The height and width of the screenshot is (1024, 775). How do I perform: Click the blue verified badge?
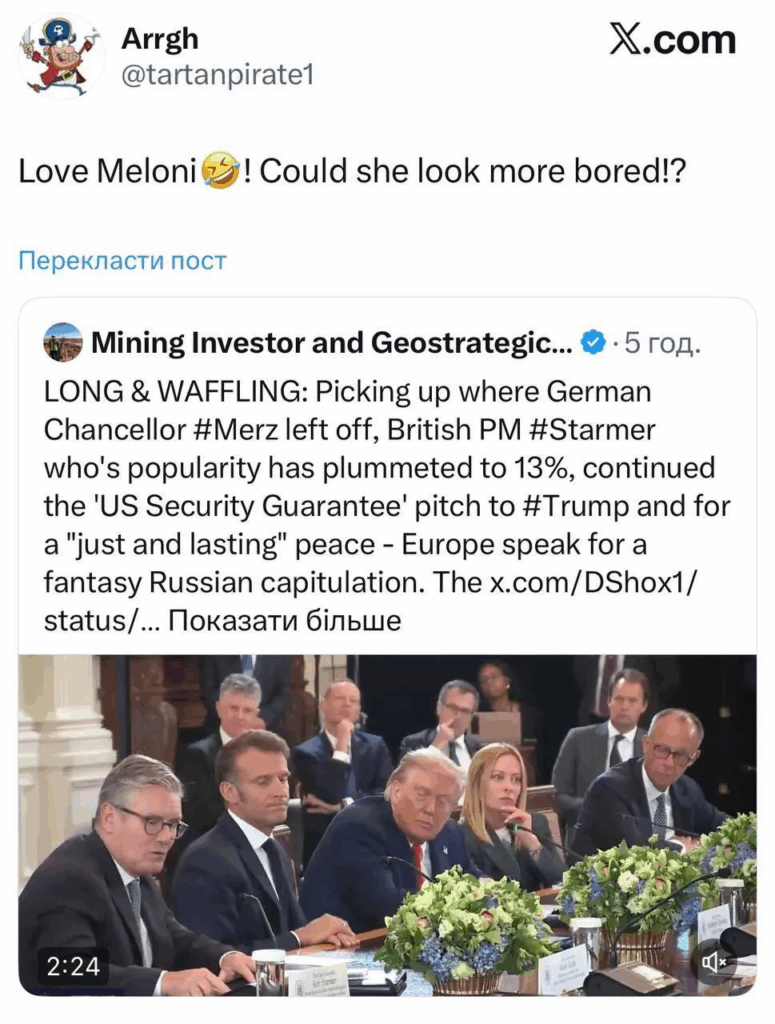[x=593, y=343]
